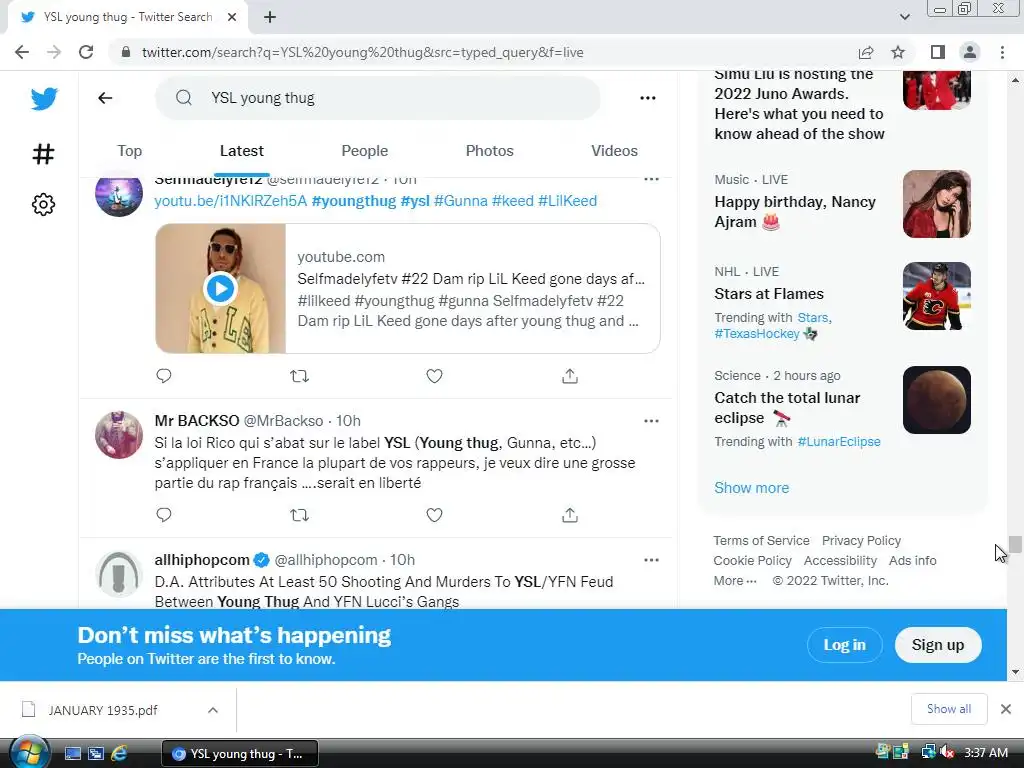Click the #LilKeed hashtag
The height and width of the screenshot is (768, 1024).
pyautogui.click(x=567, y=200)
